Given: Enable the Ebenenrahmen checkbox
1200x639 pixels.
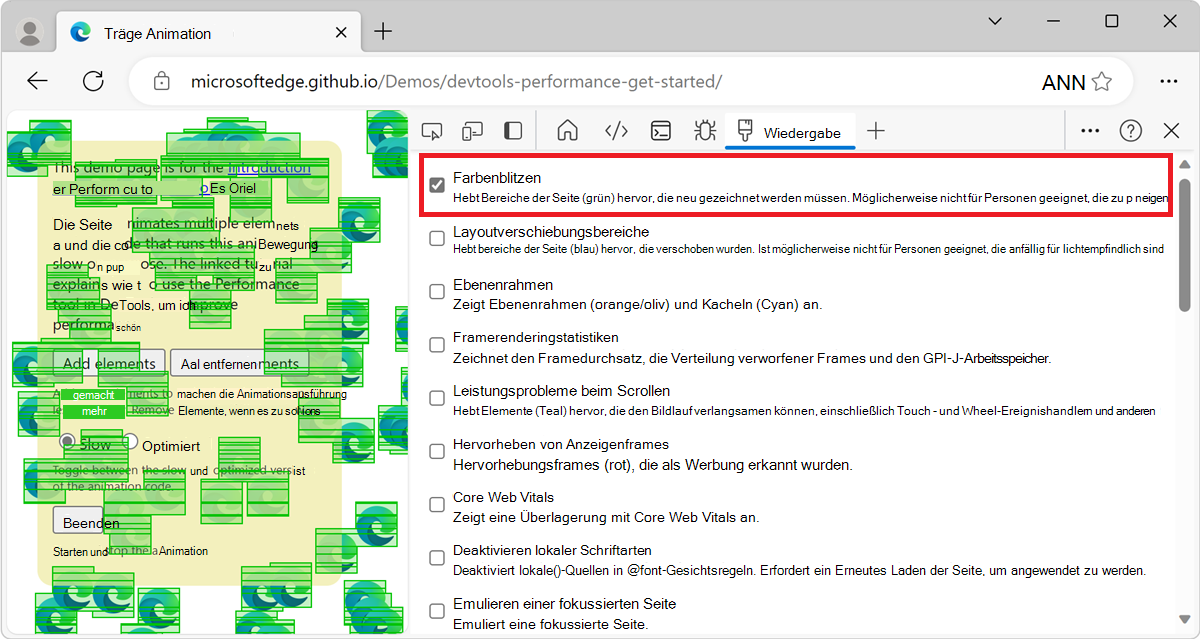Looking at the screenshot, I should 437,291.
